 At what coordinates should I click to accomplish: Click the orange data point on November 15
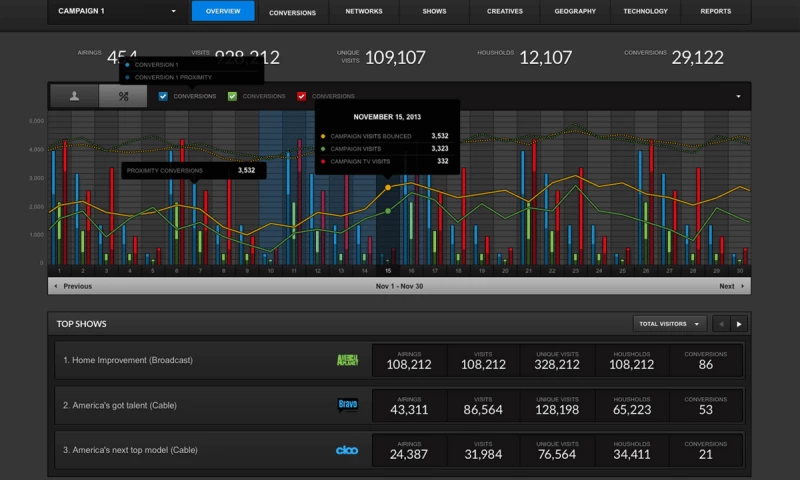pos(388,187)
